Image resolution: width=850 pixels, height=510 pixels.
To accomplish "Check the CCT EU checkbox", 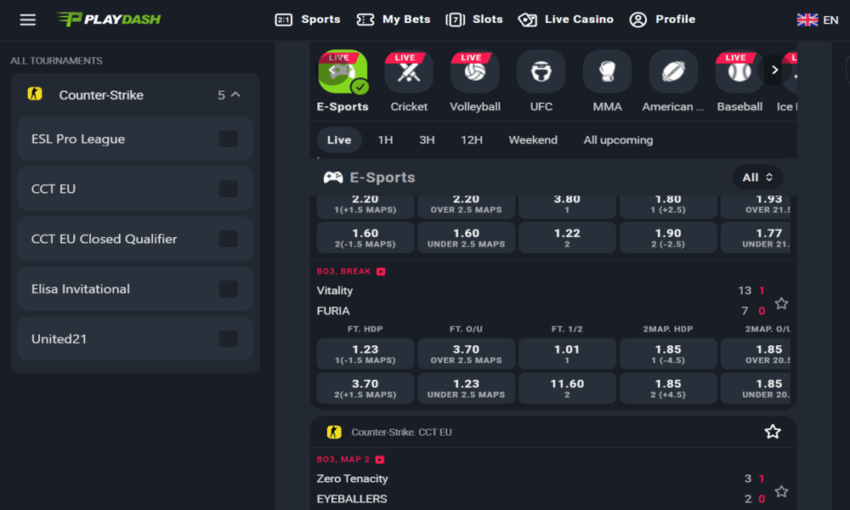I will (x=228, y=189).
